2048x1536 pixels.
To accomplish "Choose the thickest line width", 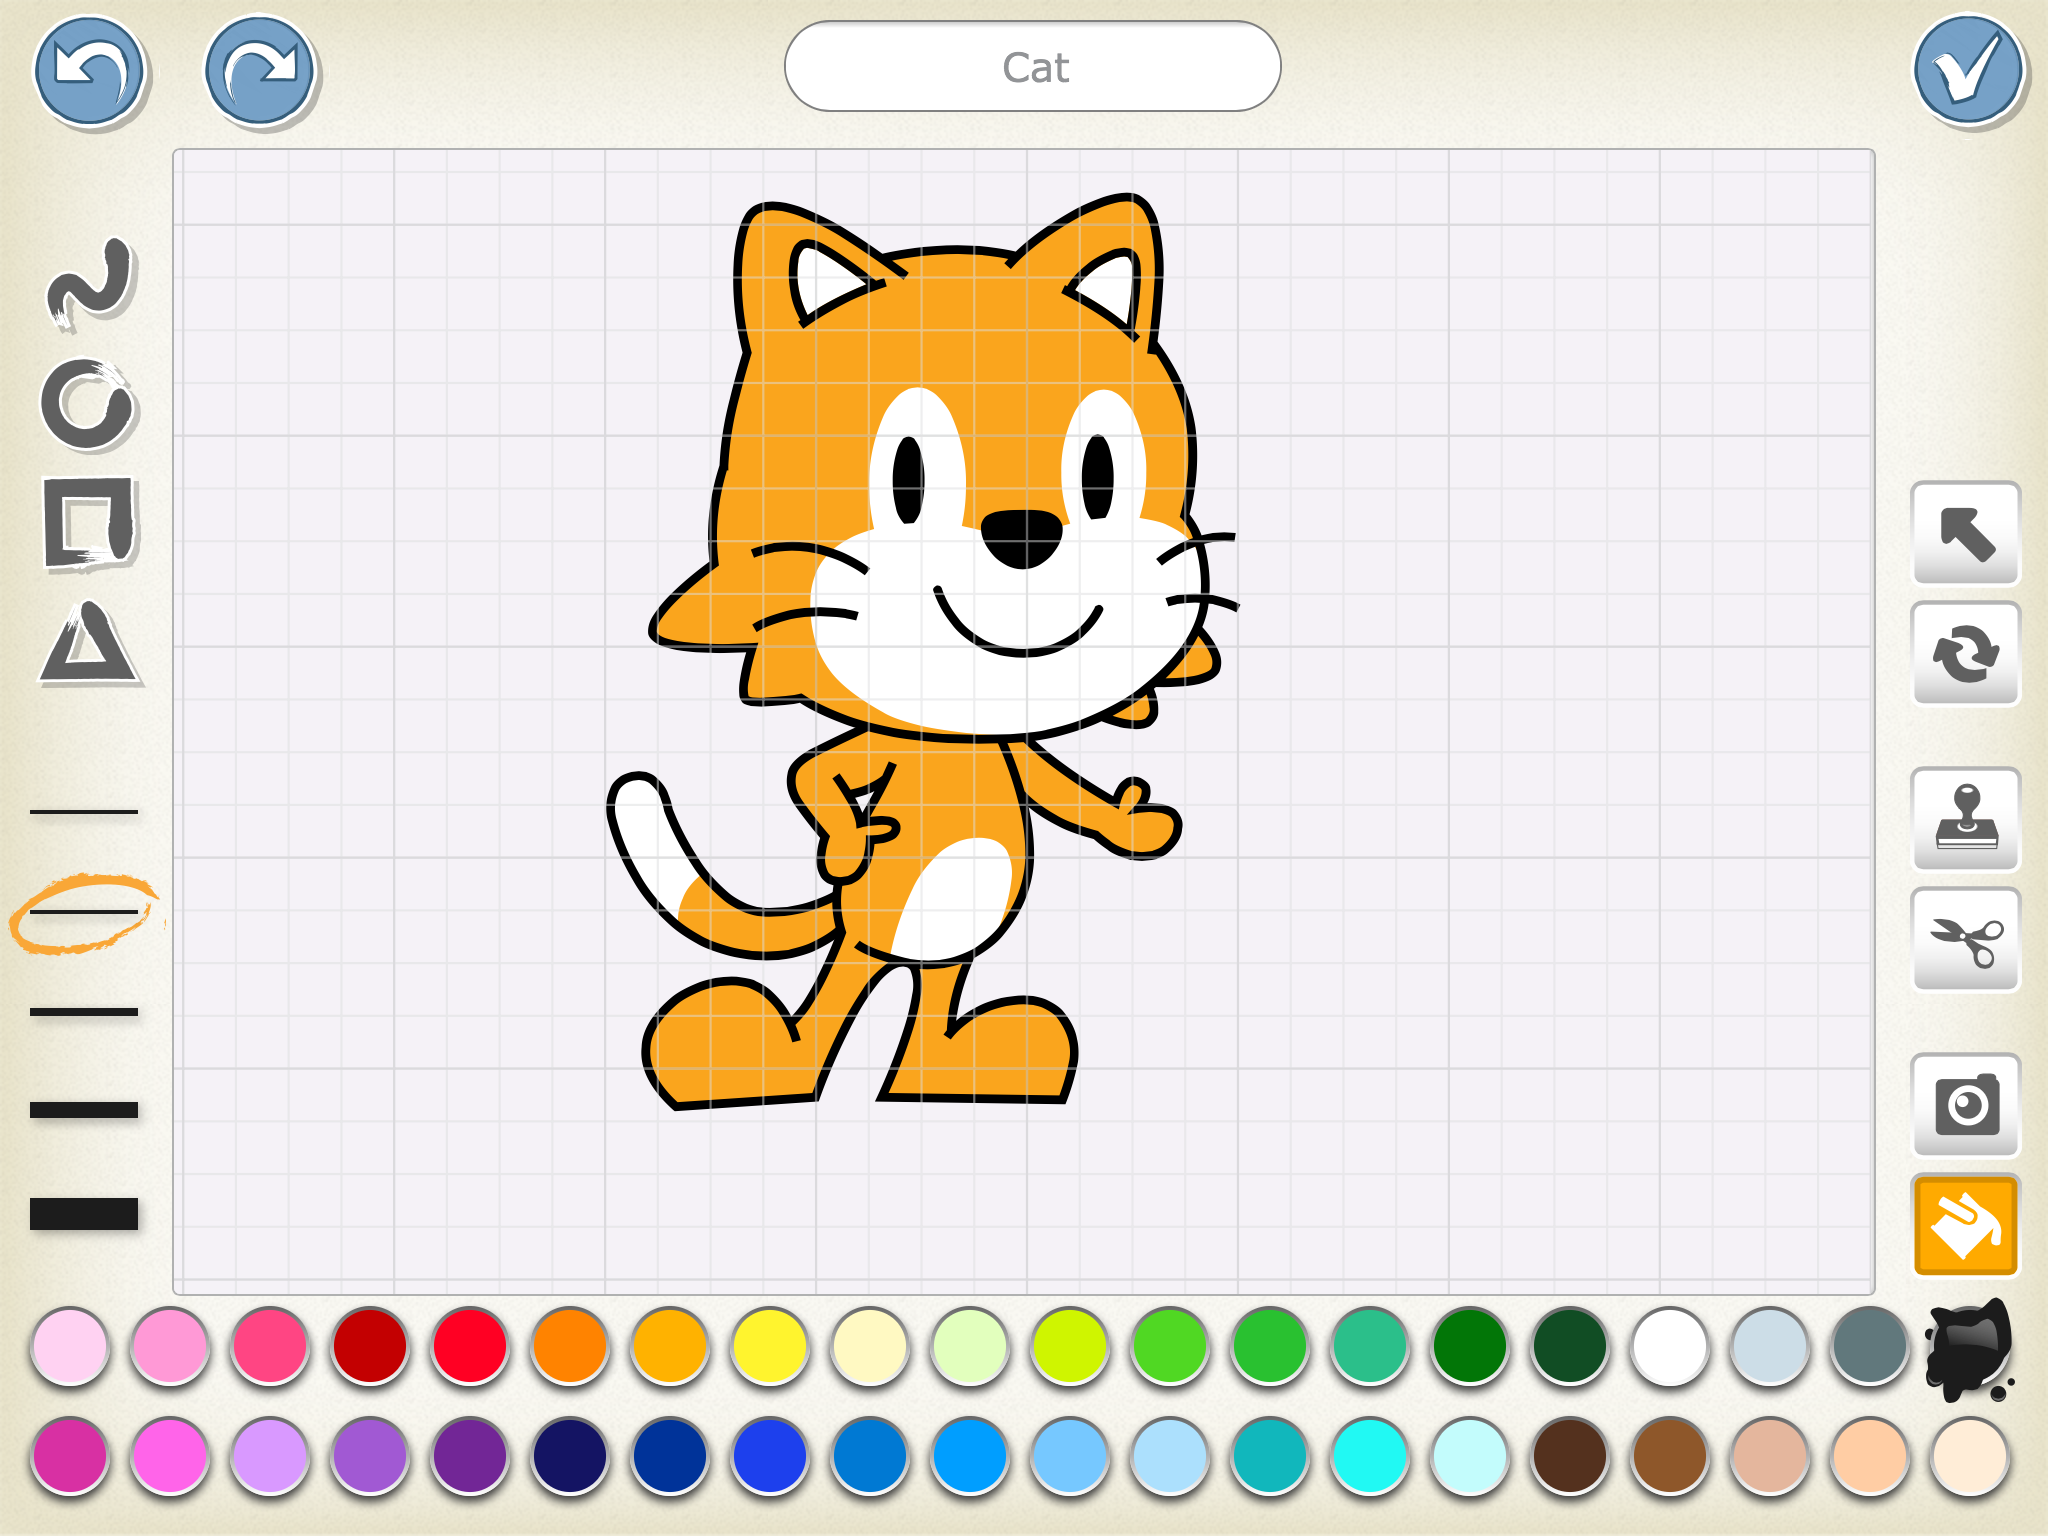I will tap(84, 1213).
